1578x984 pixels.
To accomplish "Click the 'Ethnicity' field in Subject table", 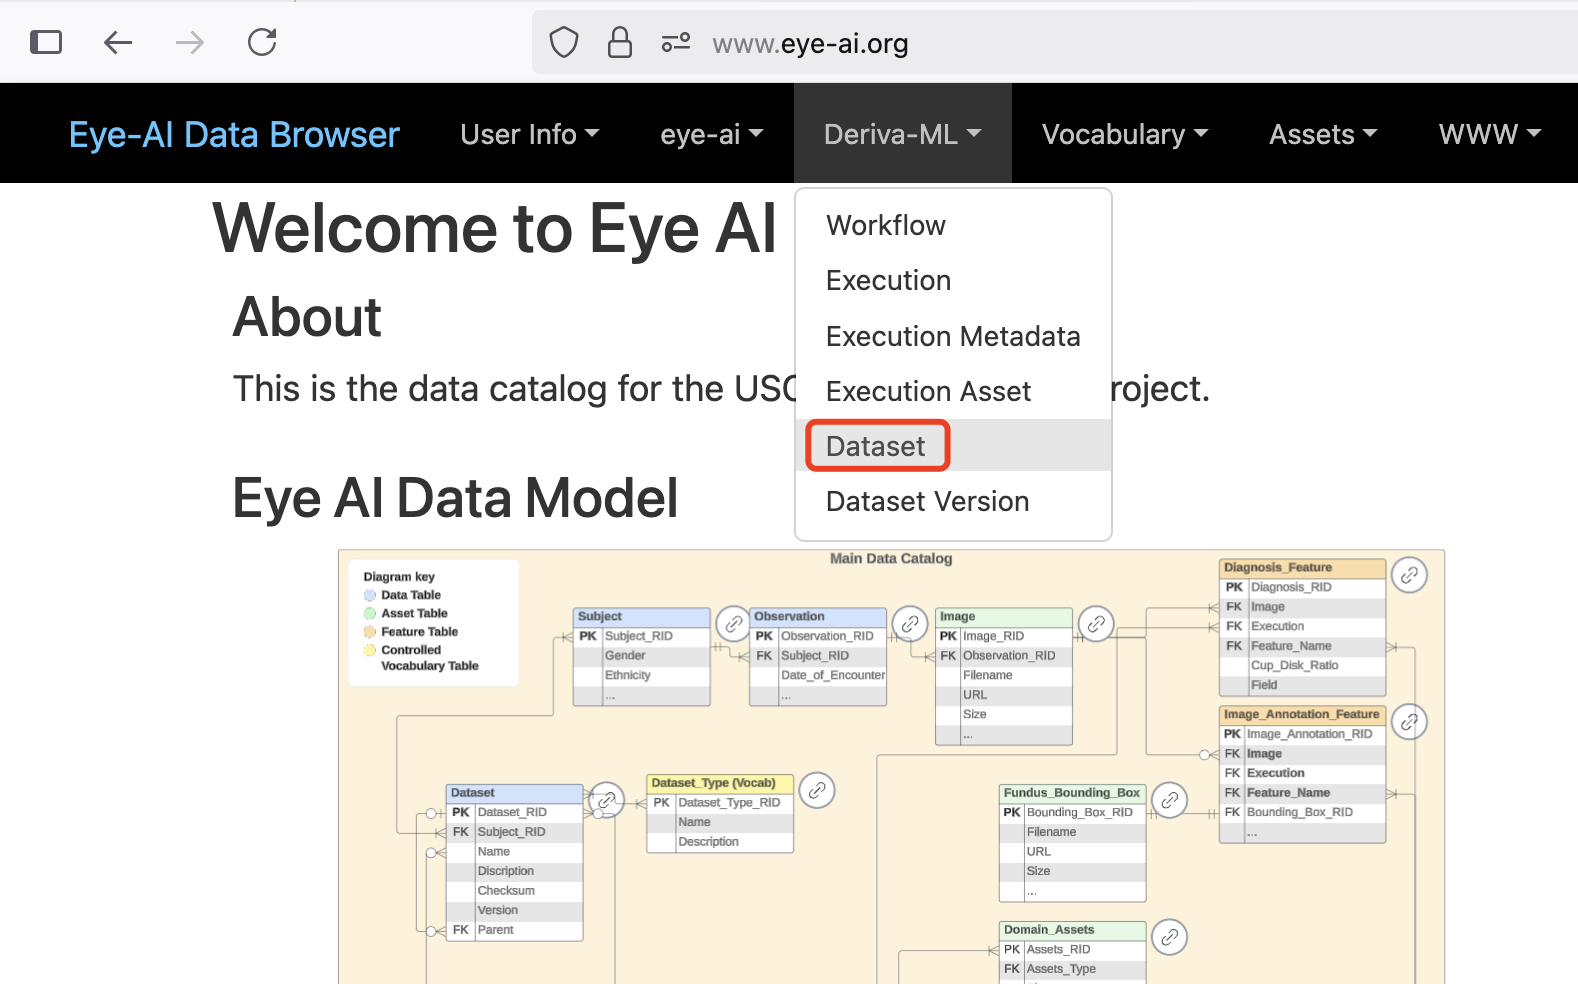I will [627, 676].
